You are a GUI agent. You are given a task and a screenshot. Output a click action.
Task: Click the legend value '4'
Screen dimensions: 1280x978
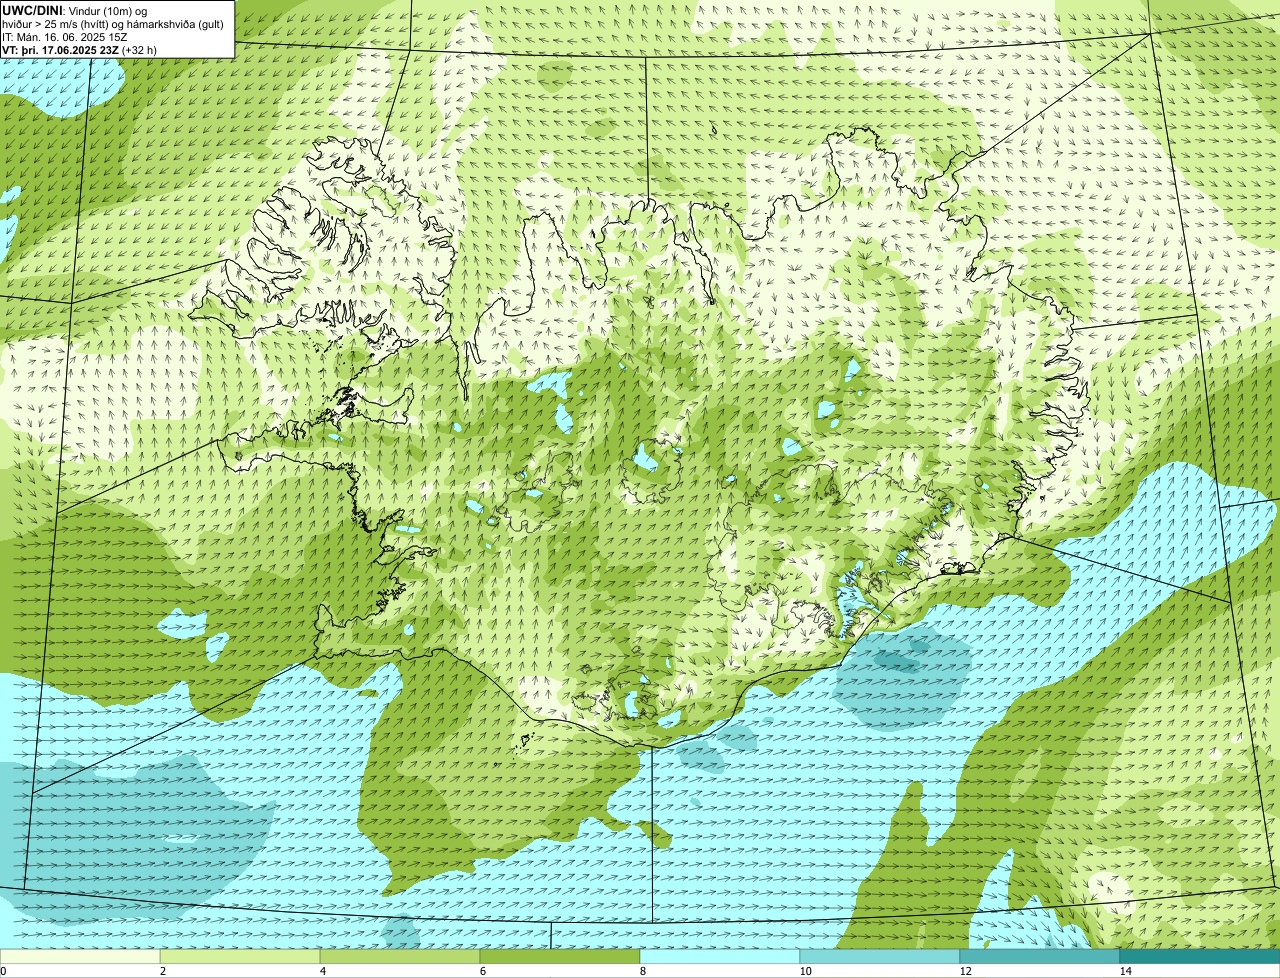[x=322, y=971]
